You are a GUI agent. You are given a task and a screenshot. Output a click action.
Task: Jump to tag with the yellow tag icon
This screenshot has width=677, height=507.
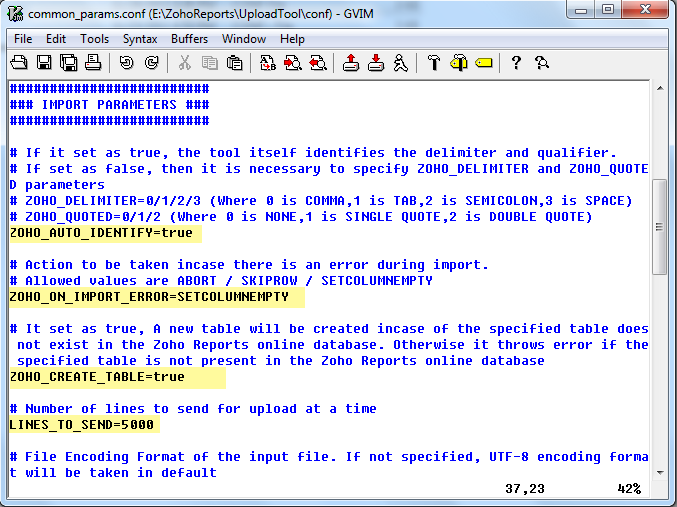484,63
